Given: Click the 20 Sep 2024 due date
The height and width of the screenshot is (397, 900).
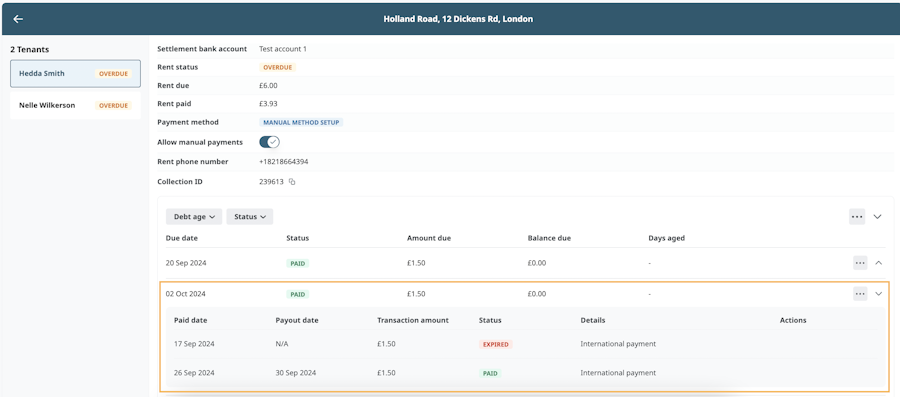Looking at the screenshot, I should click(x=186, y=263).
